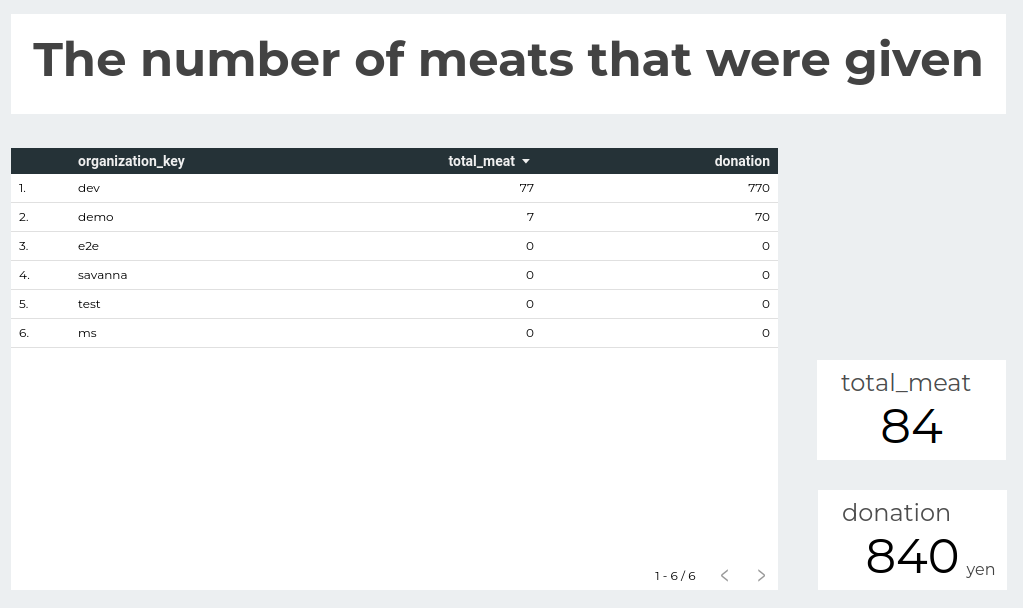Select the ms organization row
The height and width of the screenshot is (608, 1023).
point(394,333)
